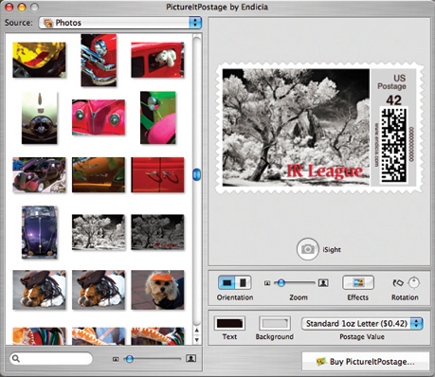Select the orange car body thumbnail

coord(98,175)
